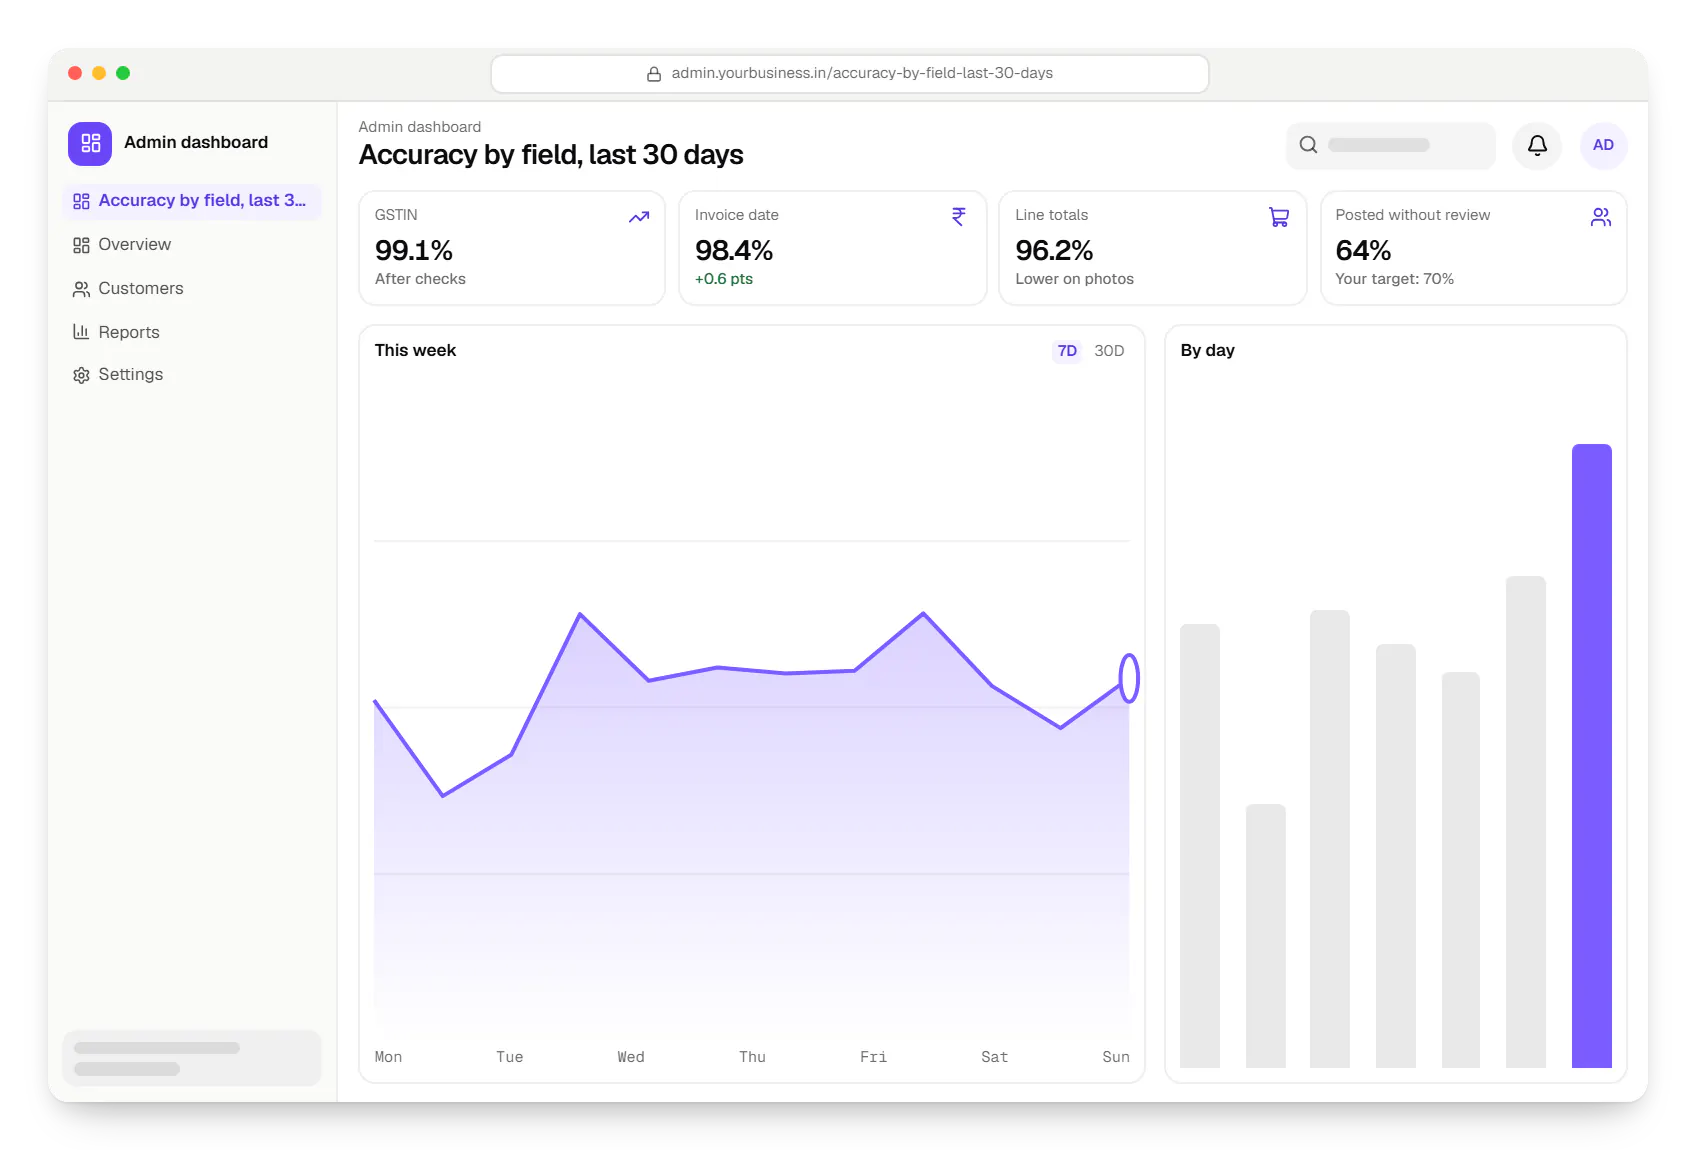Click the shortest gray bar in By day
The image size is (1696, 1150).
click(x=1265, y=936)
